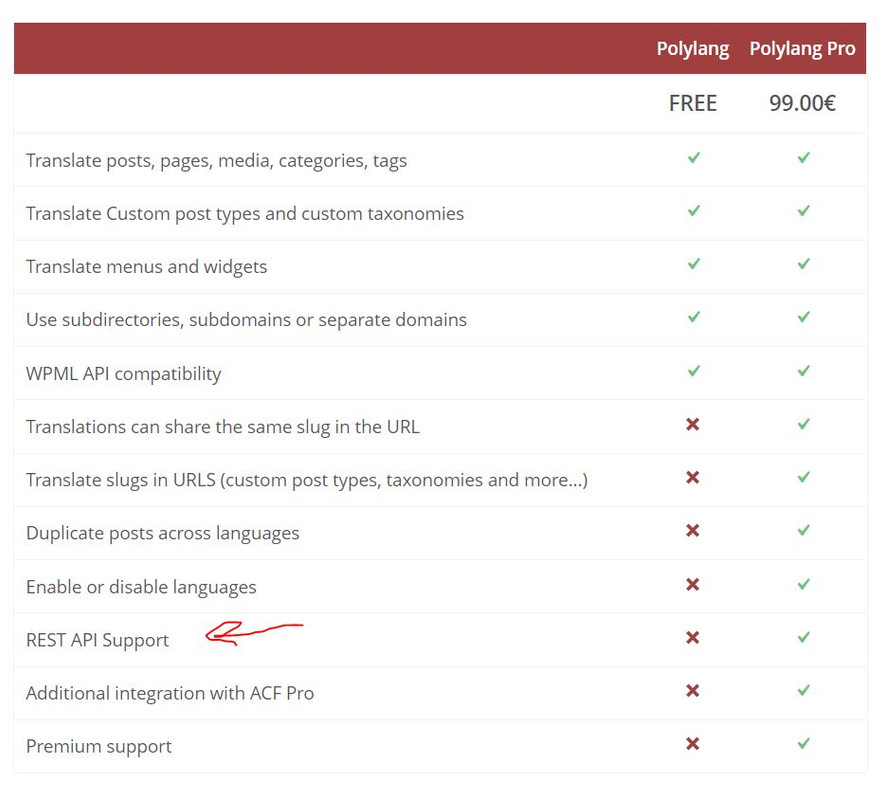The image size is (886, 800).
Task: Click Polylang Pro checkmark for menus and widgets row
Action: click(x=804, y=264)
